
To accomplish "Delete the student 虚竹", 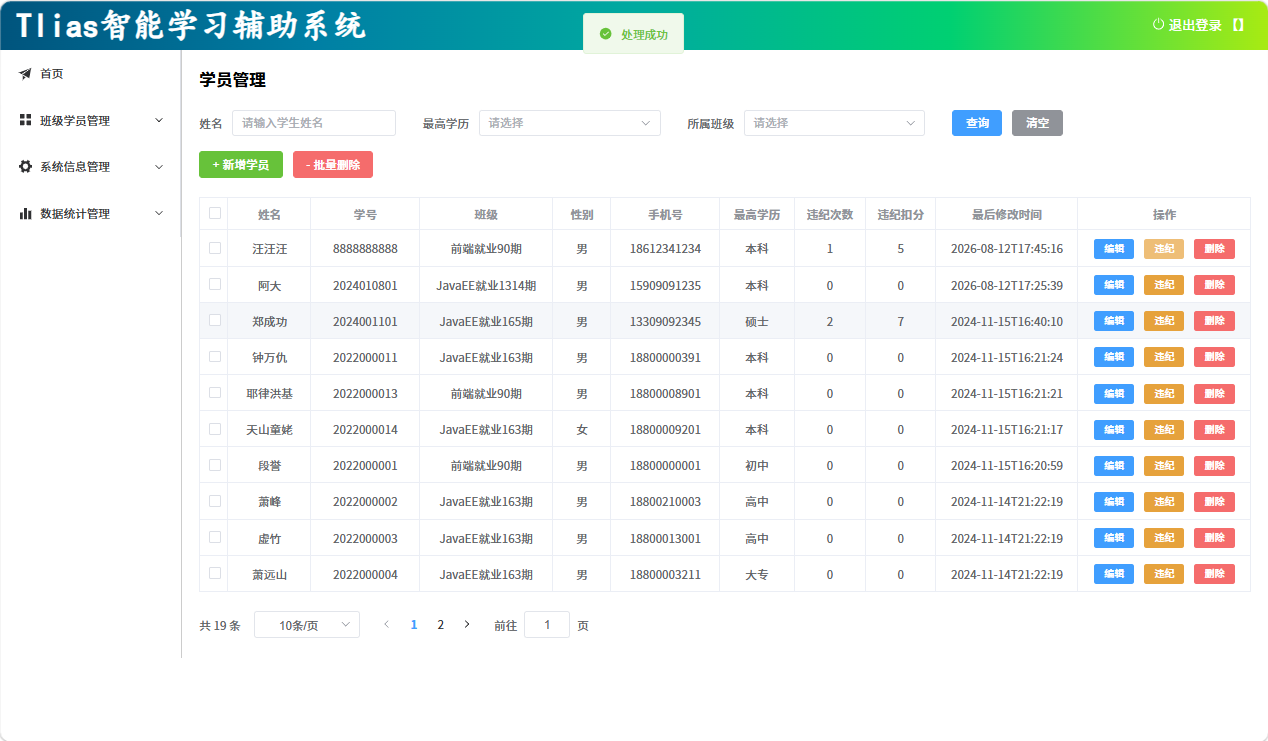I will (x=1214, y=538).
